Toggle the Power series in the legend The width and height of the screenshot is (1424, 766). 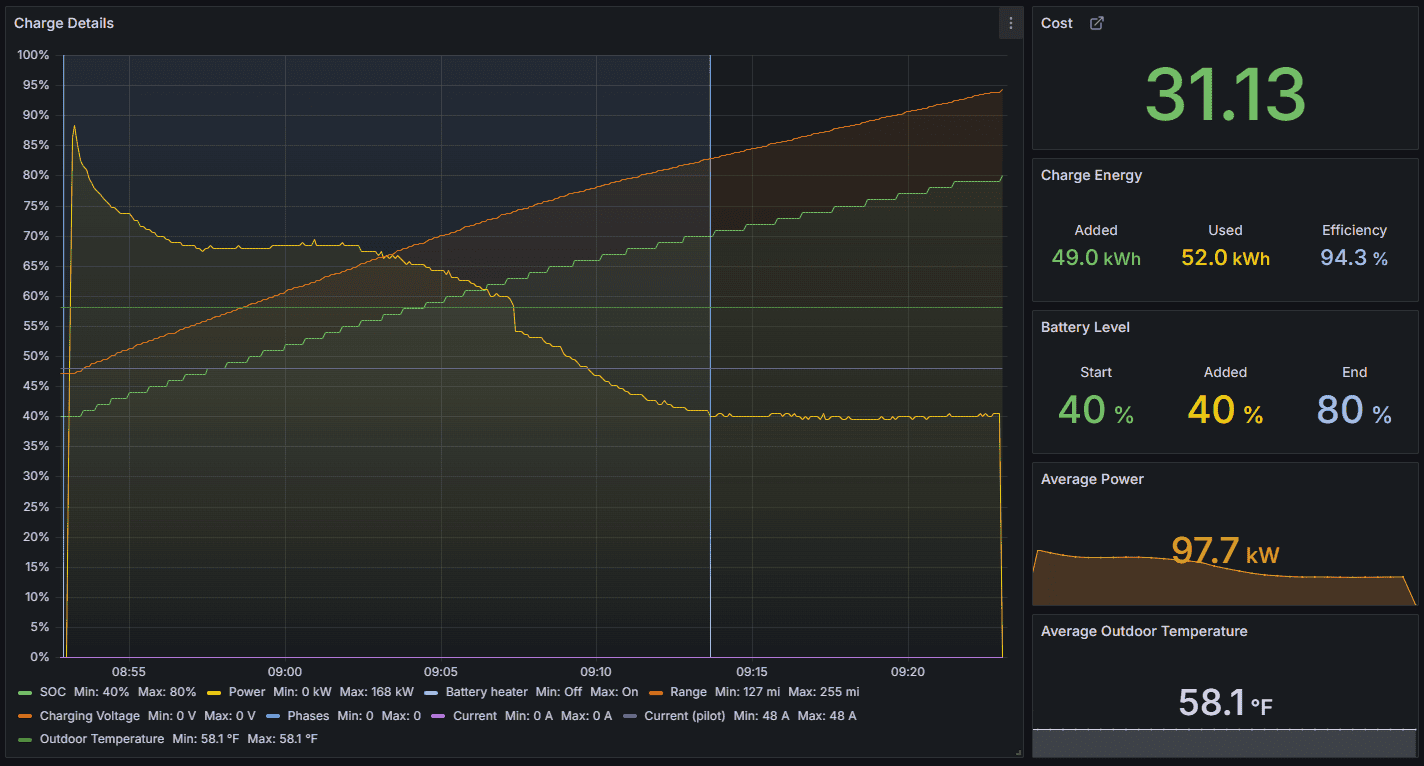click(247, 692)
